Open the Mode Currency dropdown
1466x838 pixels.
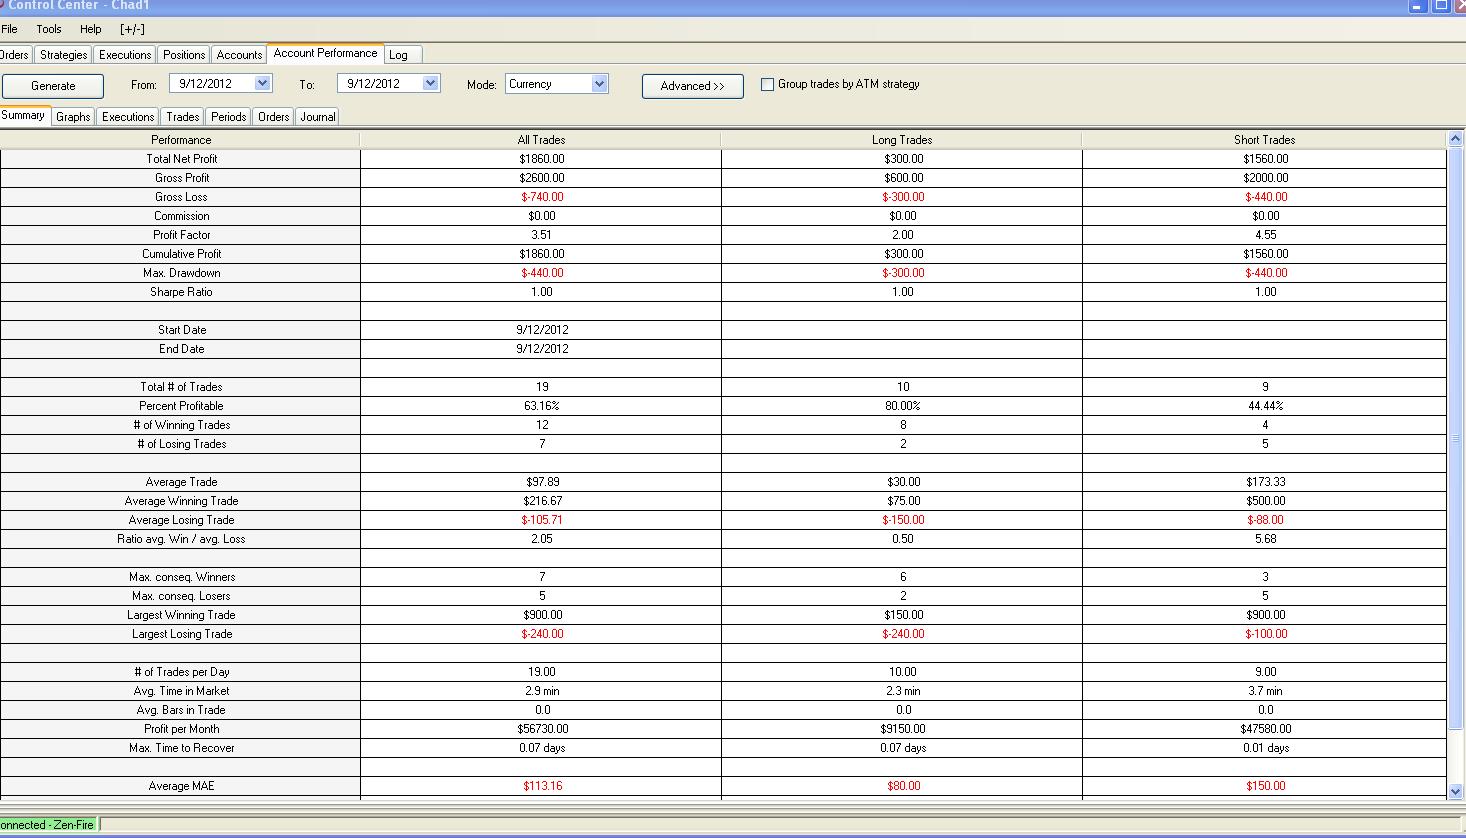tap(600, 84)
